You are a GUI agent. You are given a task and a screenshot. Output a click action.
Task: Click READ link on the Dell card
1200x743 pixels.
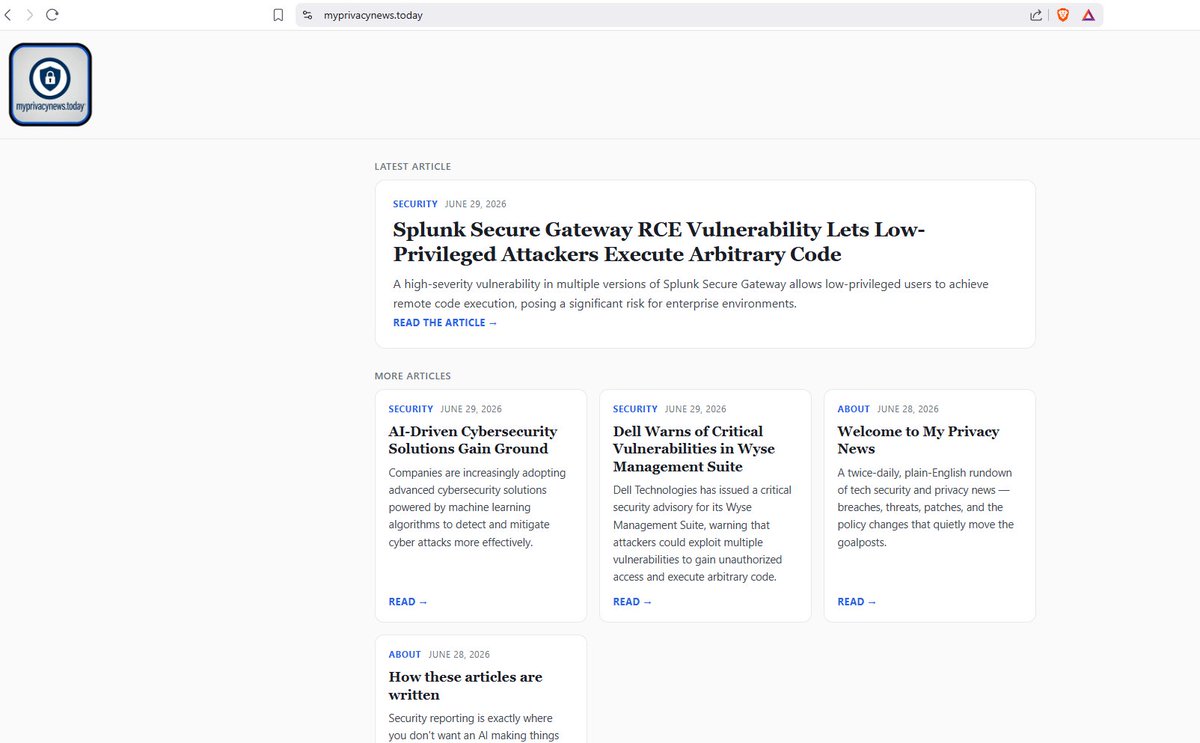click(x=632, y=602)
